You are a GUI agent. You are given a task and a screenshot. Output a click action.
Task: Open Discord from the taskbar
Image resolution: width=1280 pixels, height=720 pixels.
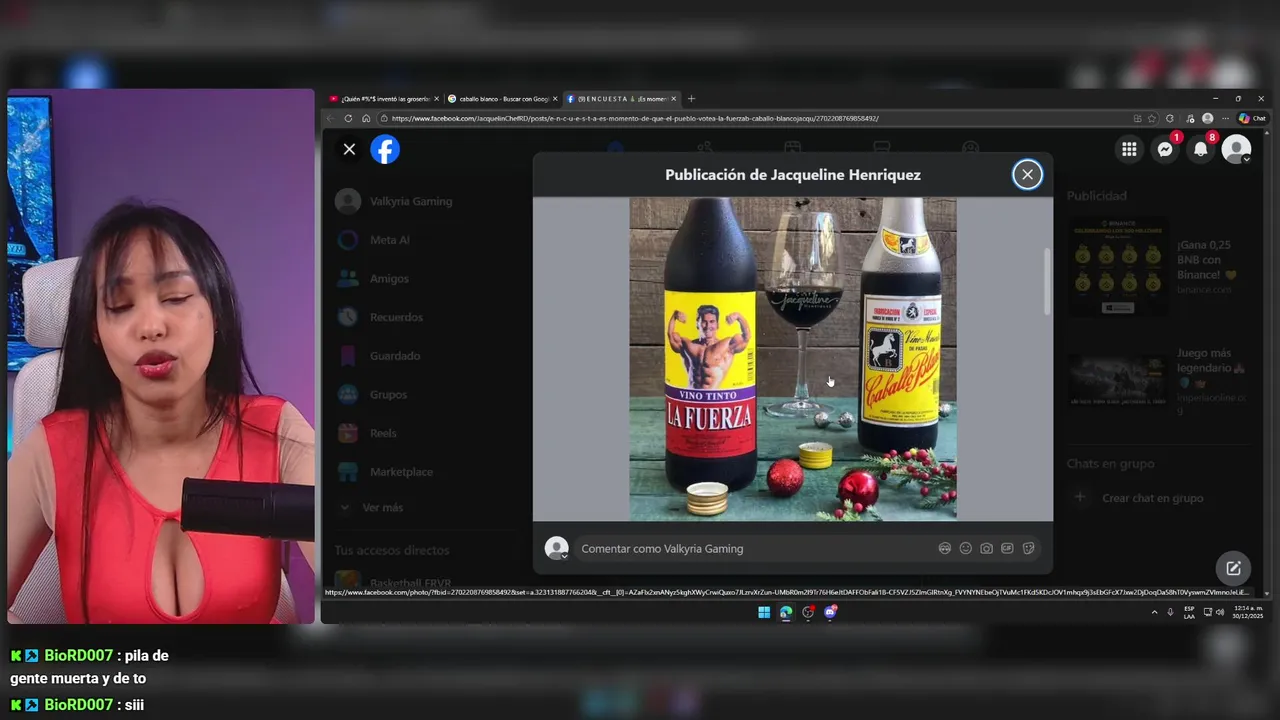[x=830, y=612]
